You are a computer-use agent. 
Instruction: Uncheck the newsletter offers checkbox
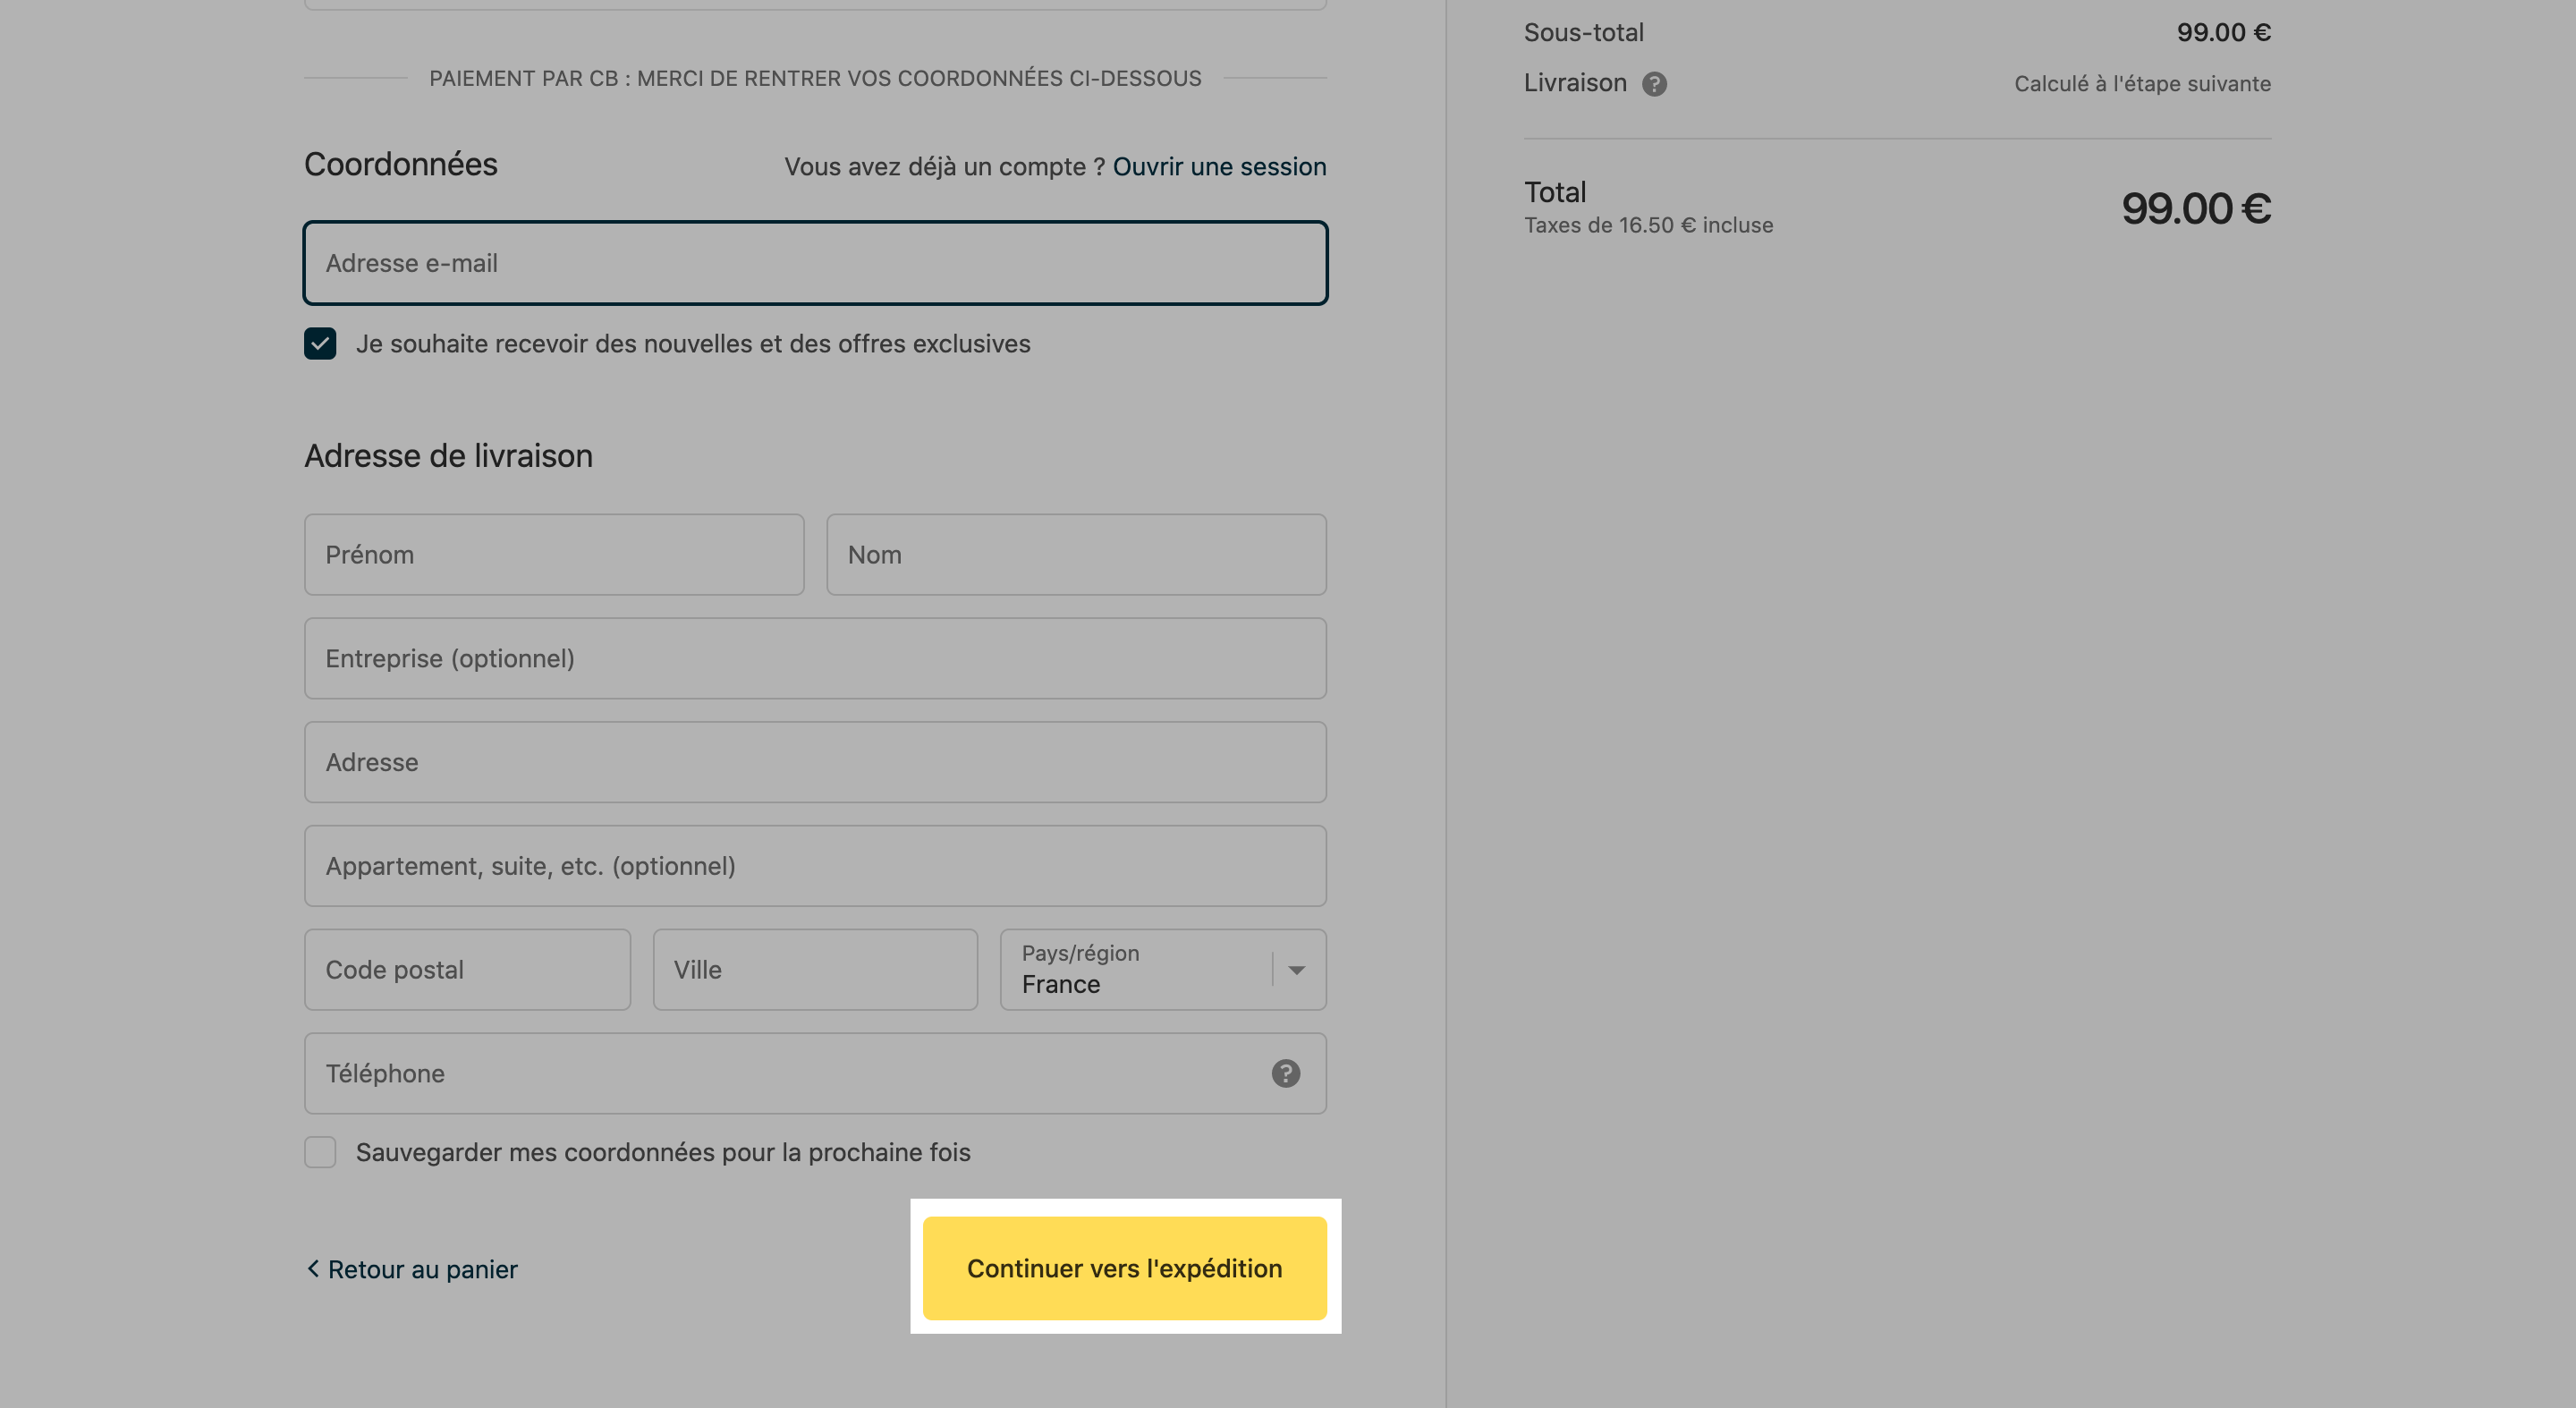tap(320, 344)
